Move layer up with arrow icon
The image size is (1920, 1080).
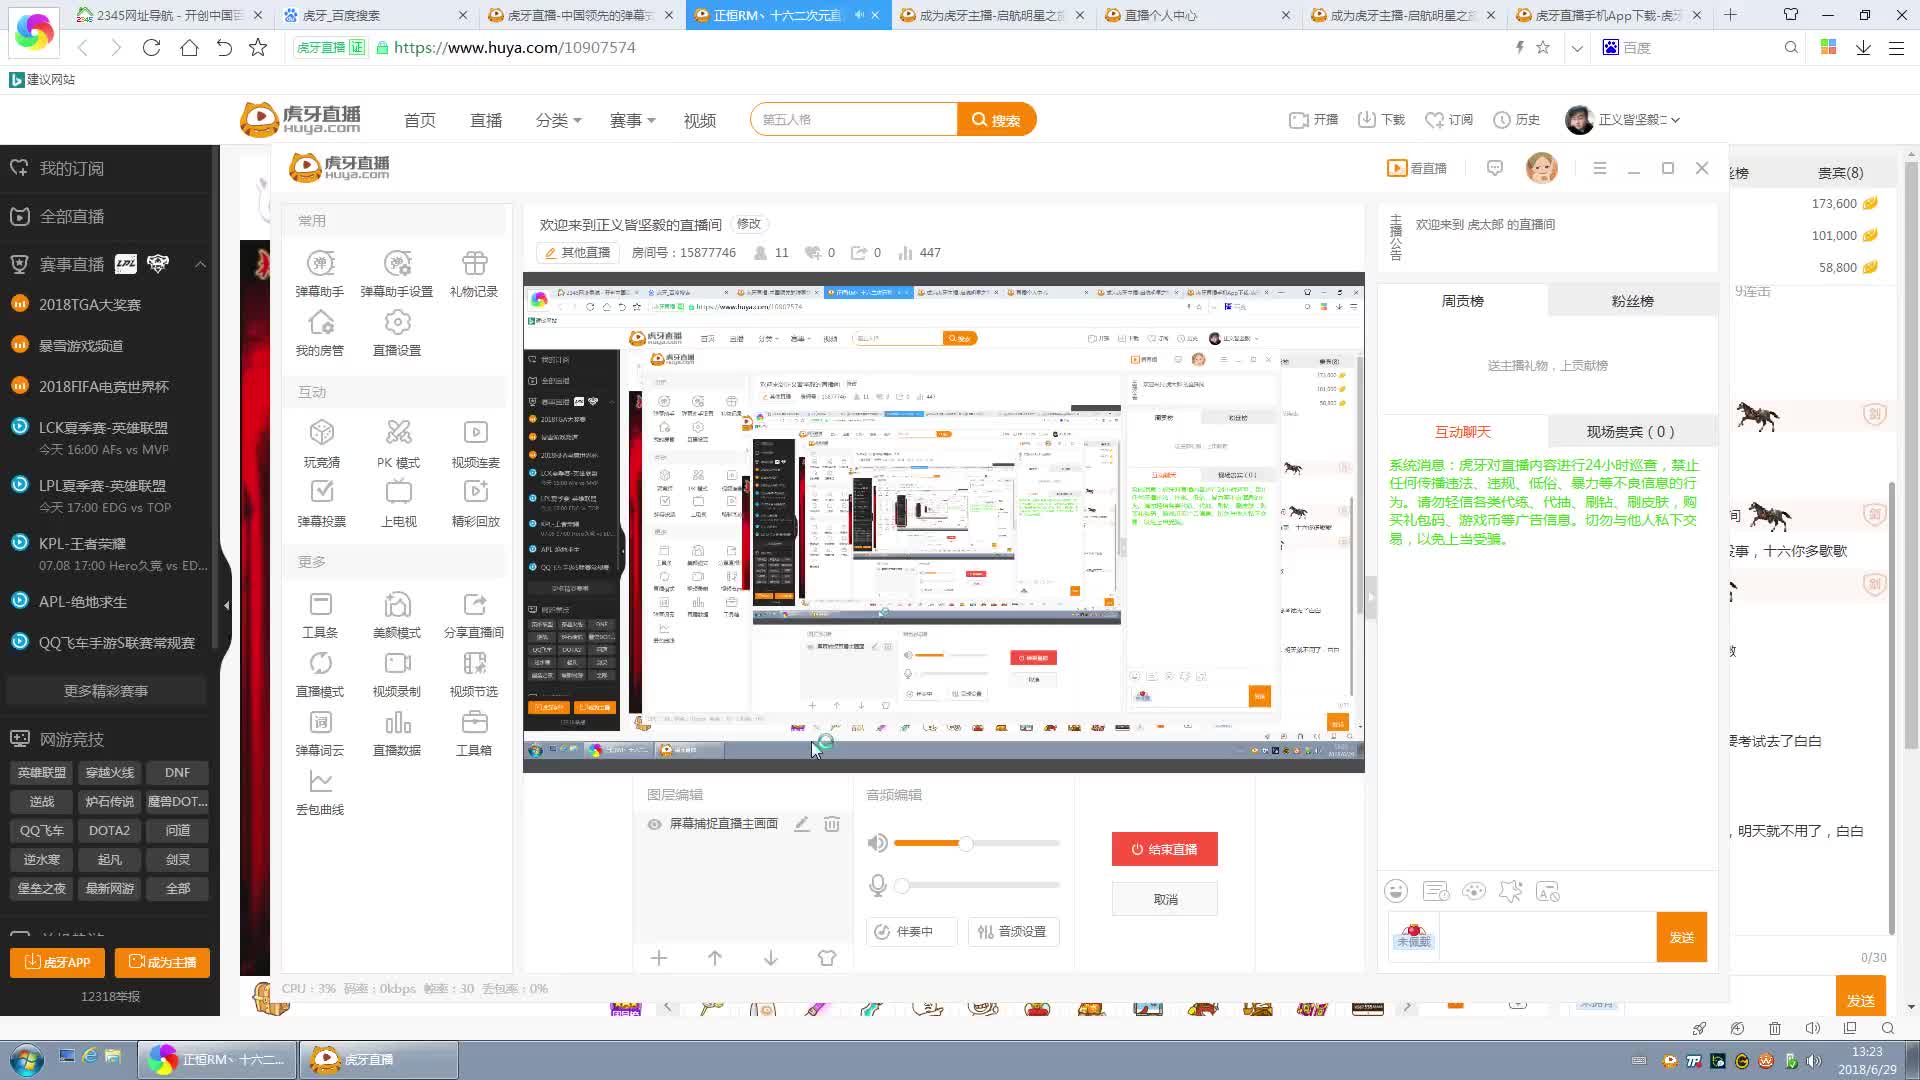pos(715,958)
